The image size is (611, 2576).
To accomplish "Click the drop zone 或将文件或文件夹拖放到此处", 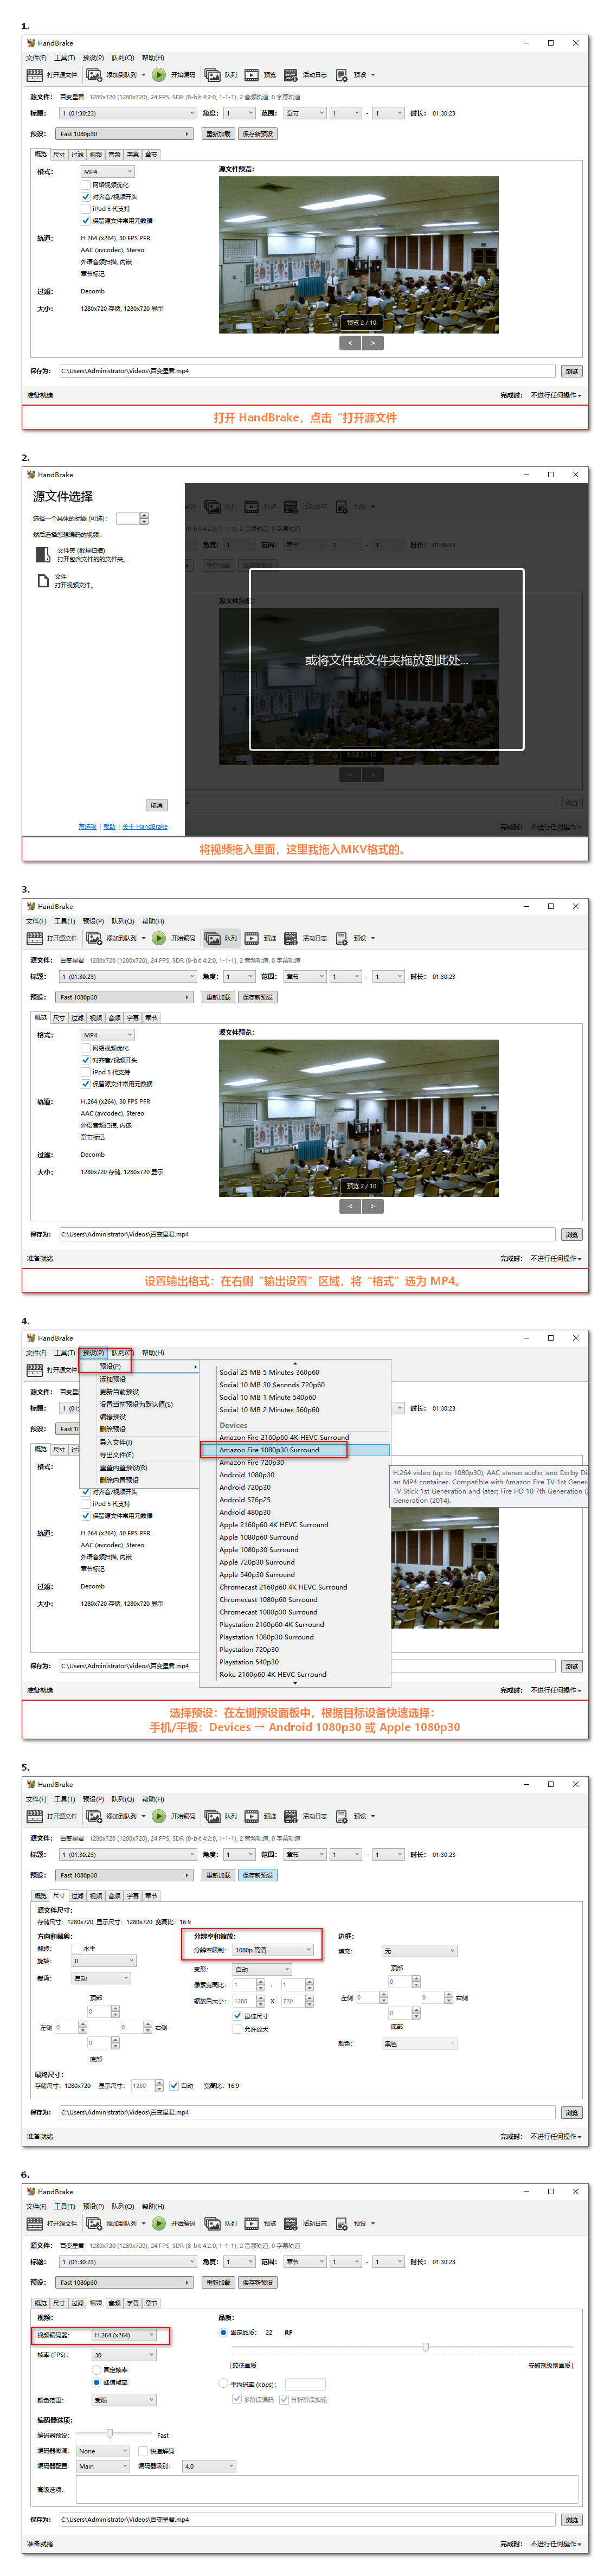I will point(387,660).
